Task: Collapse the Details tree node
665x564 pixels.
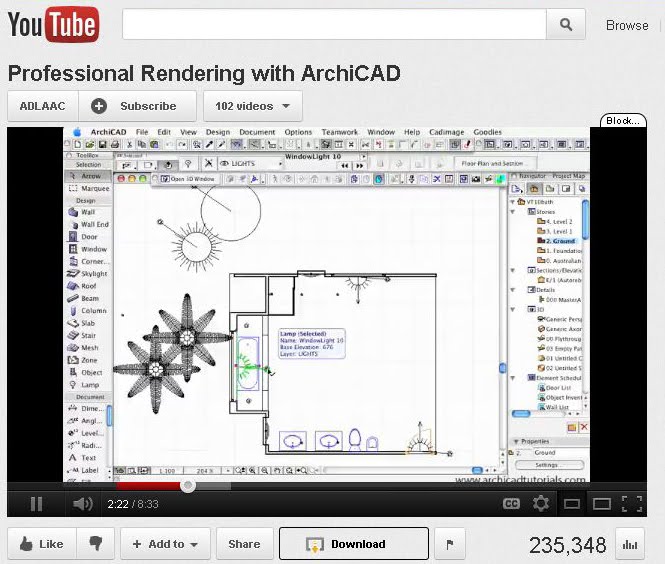Action: point(513,290)
